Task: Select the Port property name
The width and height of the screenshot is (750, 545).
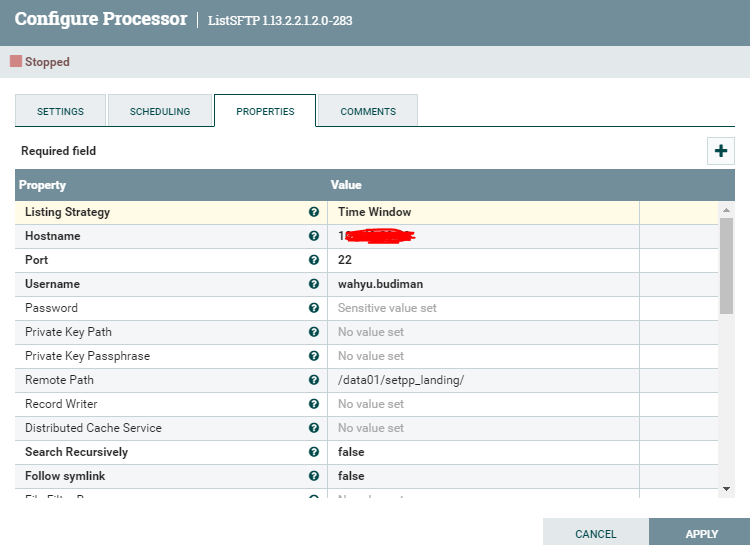Action: tap(36, 260)
